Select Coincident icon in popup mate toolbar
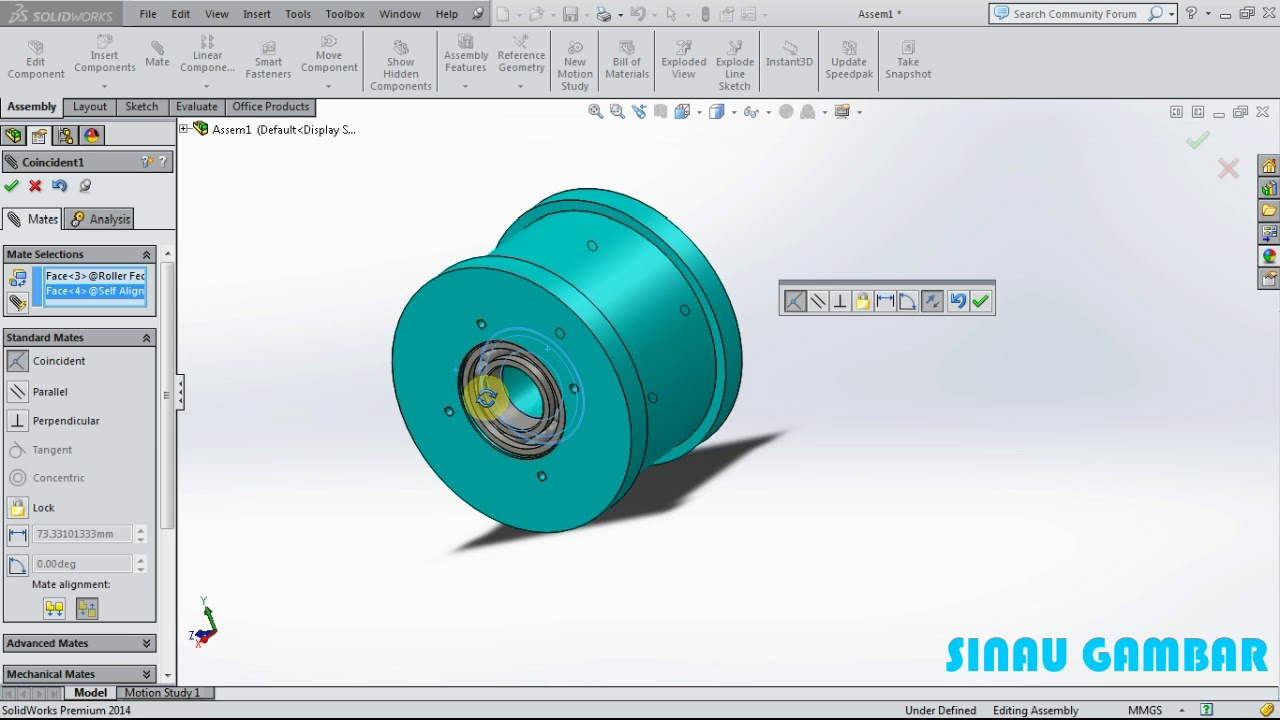1280x720 pixels. [x=794, y=301]
